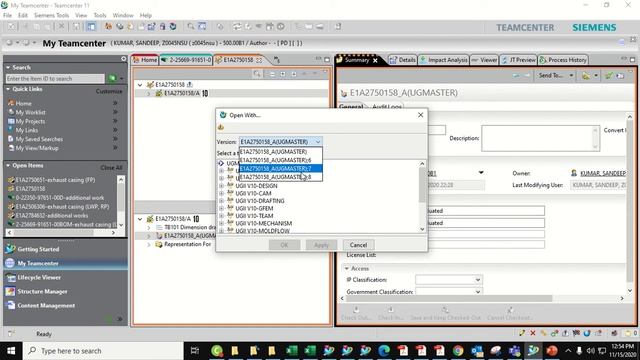
Task: Select E1A2750158_A(UGMASTER);7 version option
Action: tap(280, 169)
